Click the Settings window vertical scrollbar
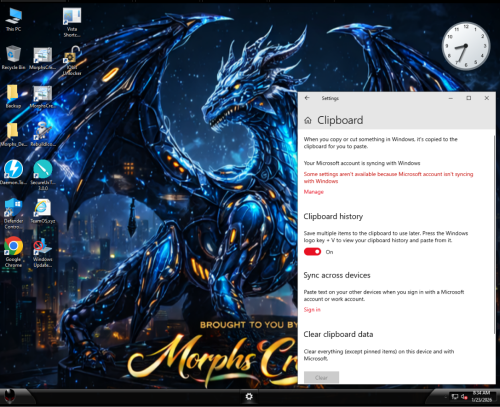This screenshot has height=407, width=500. [495, 233]
